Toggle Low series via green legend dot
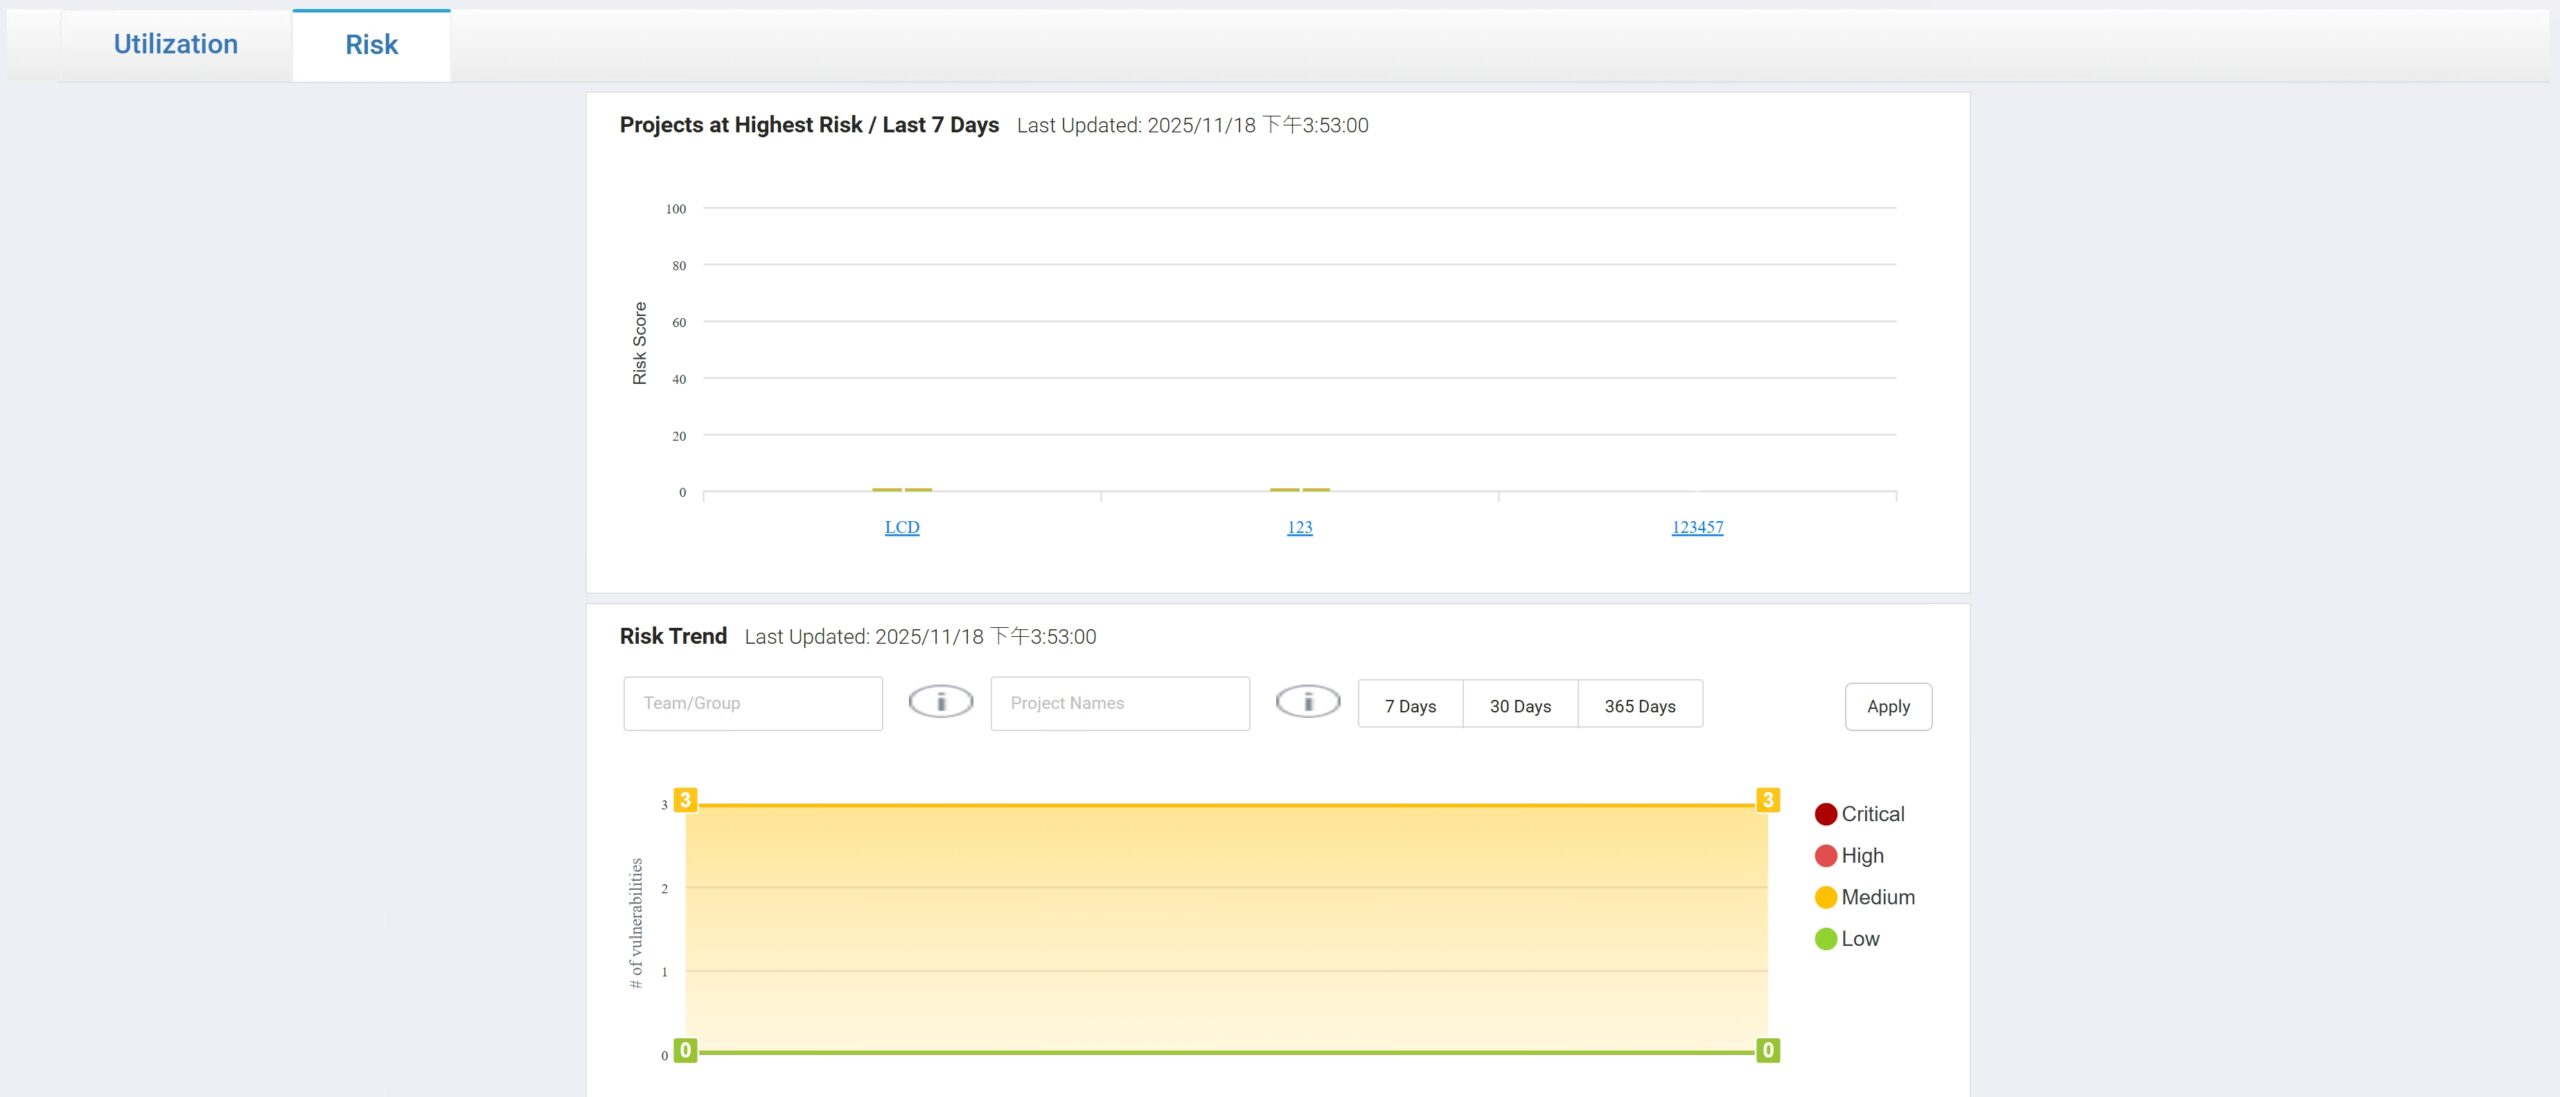Viewport: 2560px width, 1097px height. tap(1825, 939)
